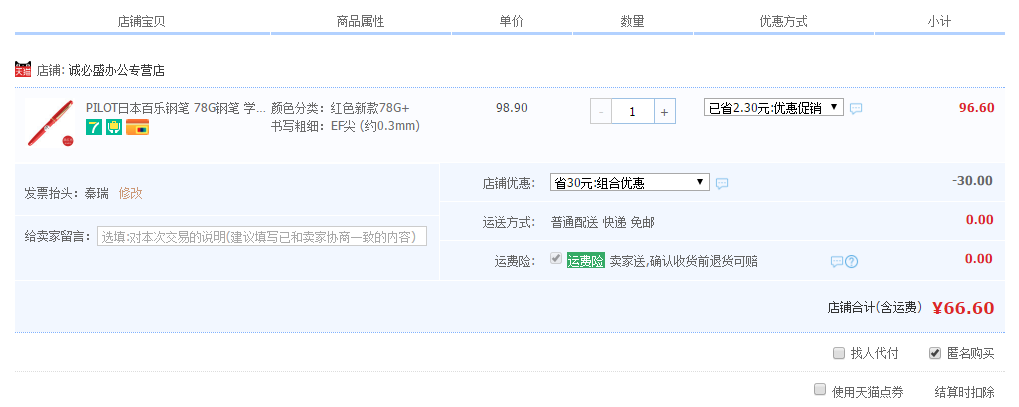
Task: Click the shop total ¥66.60
Action: (963, 308)
